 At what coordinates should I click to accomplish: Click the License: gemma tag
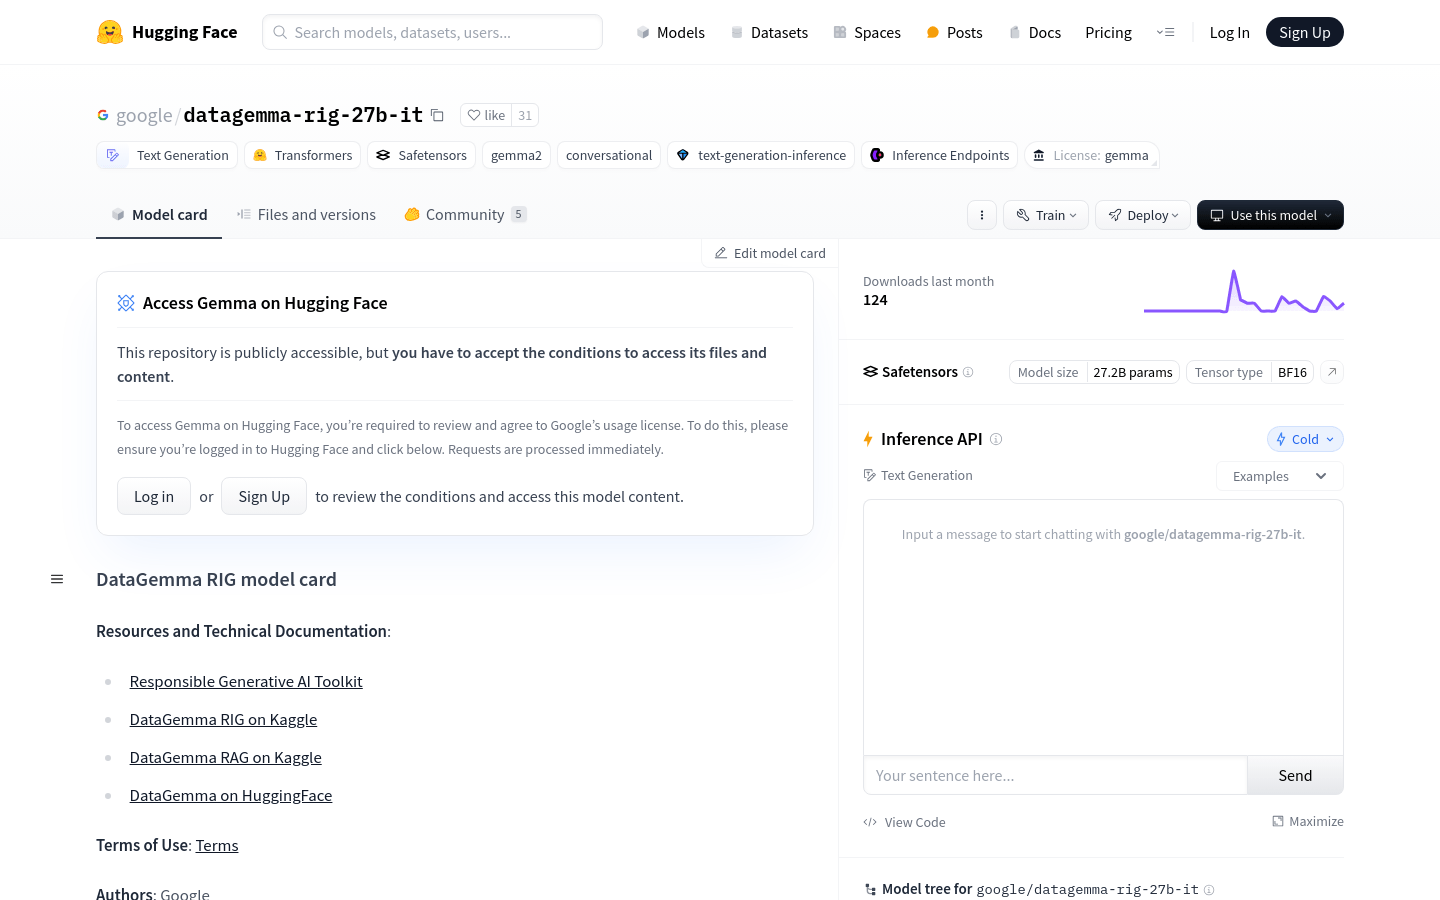(x=1091, y=155)
